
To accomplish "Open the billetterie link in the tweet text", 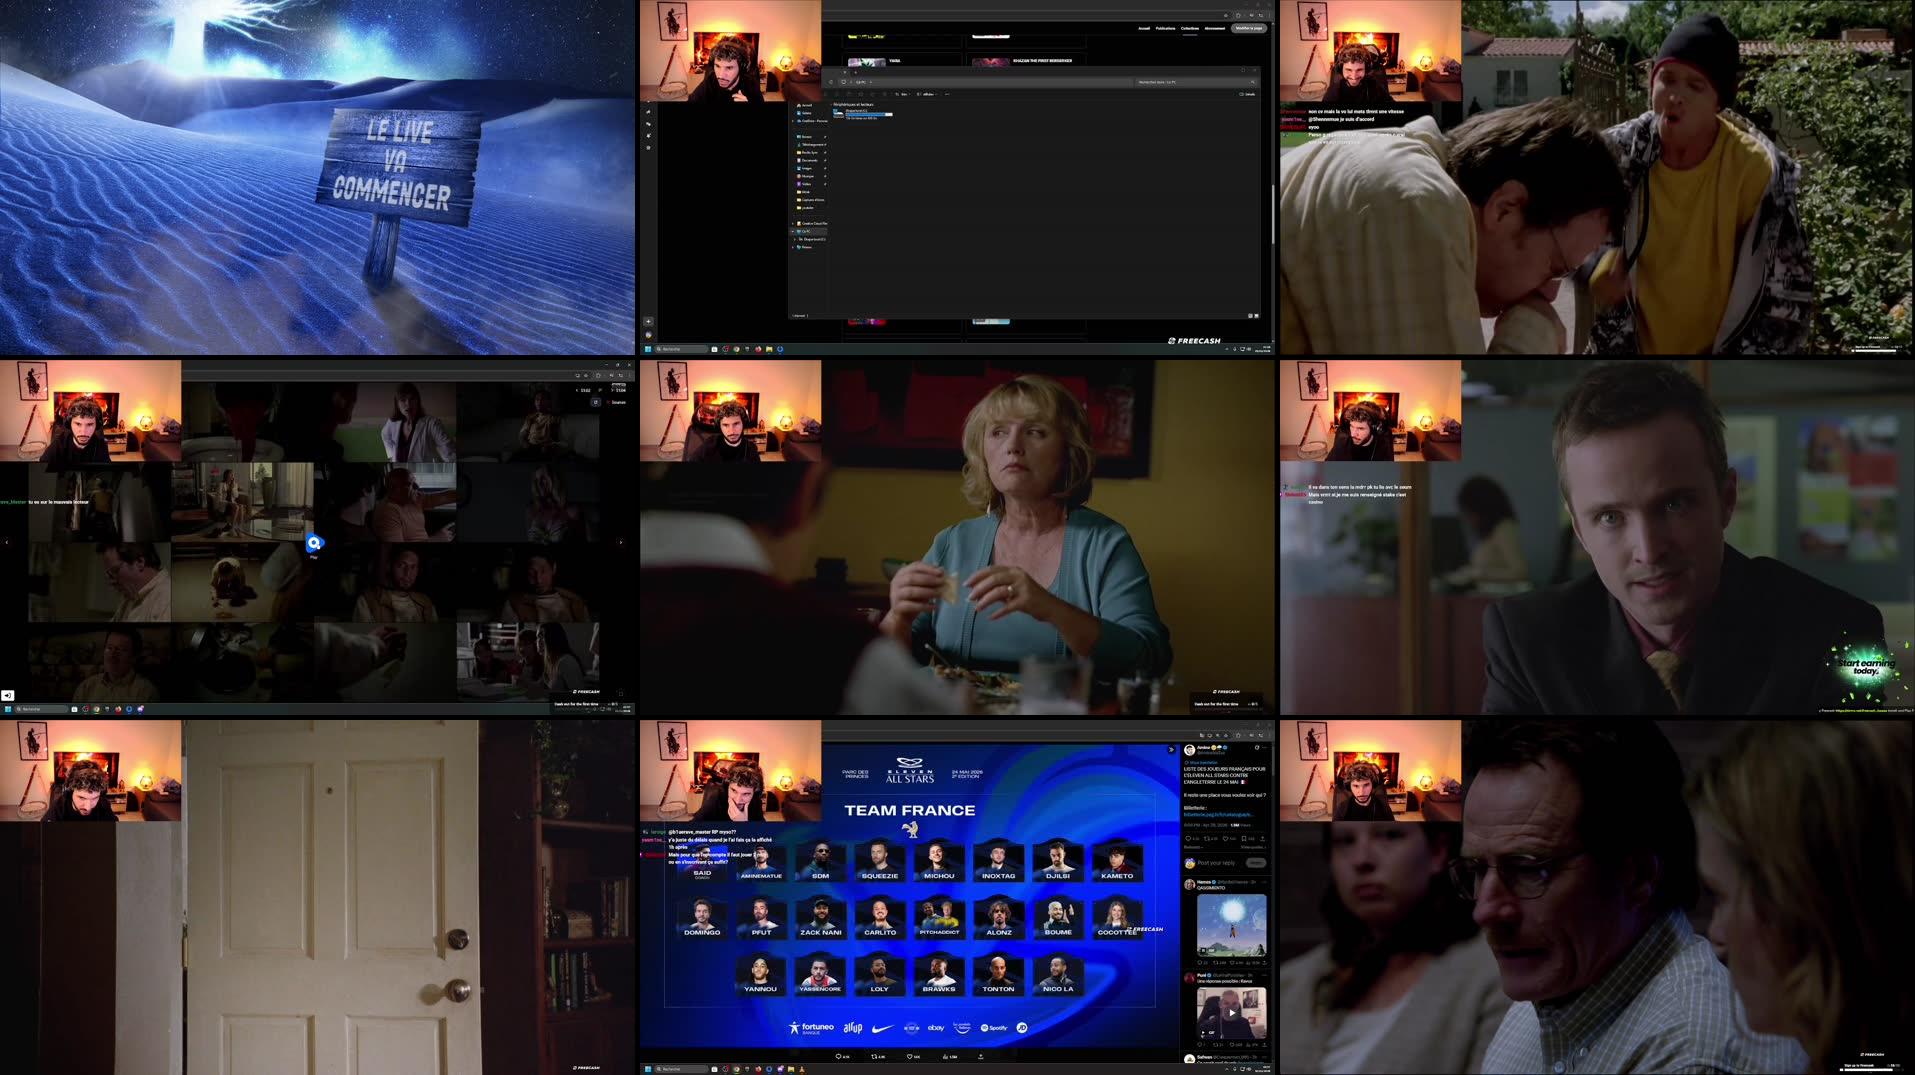I will pos(1217,815).
